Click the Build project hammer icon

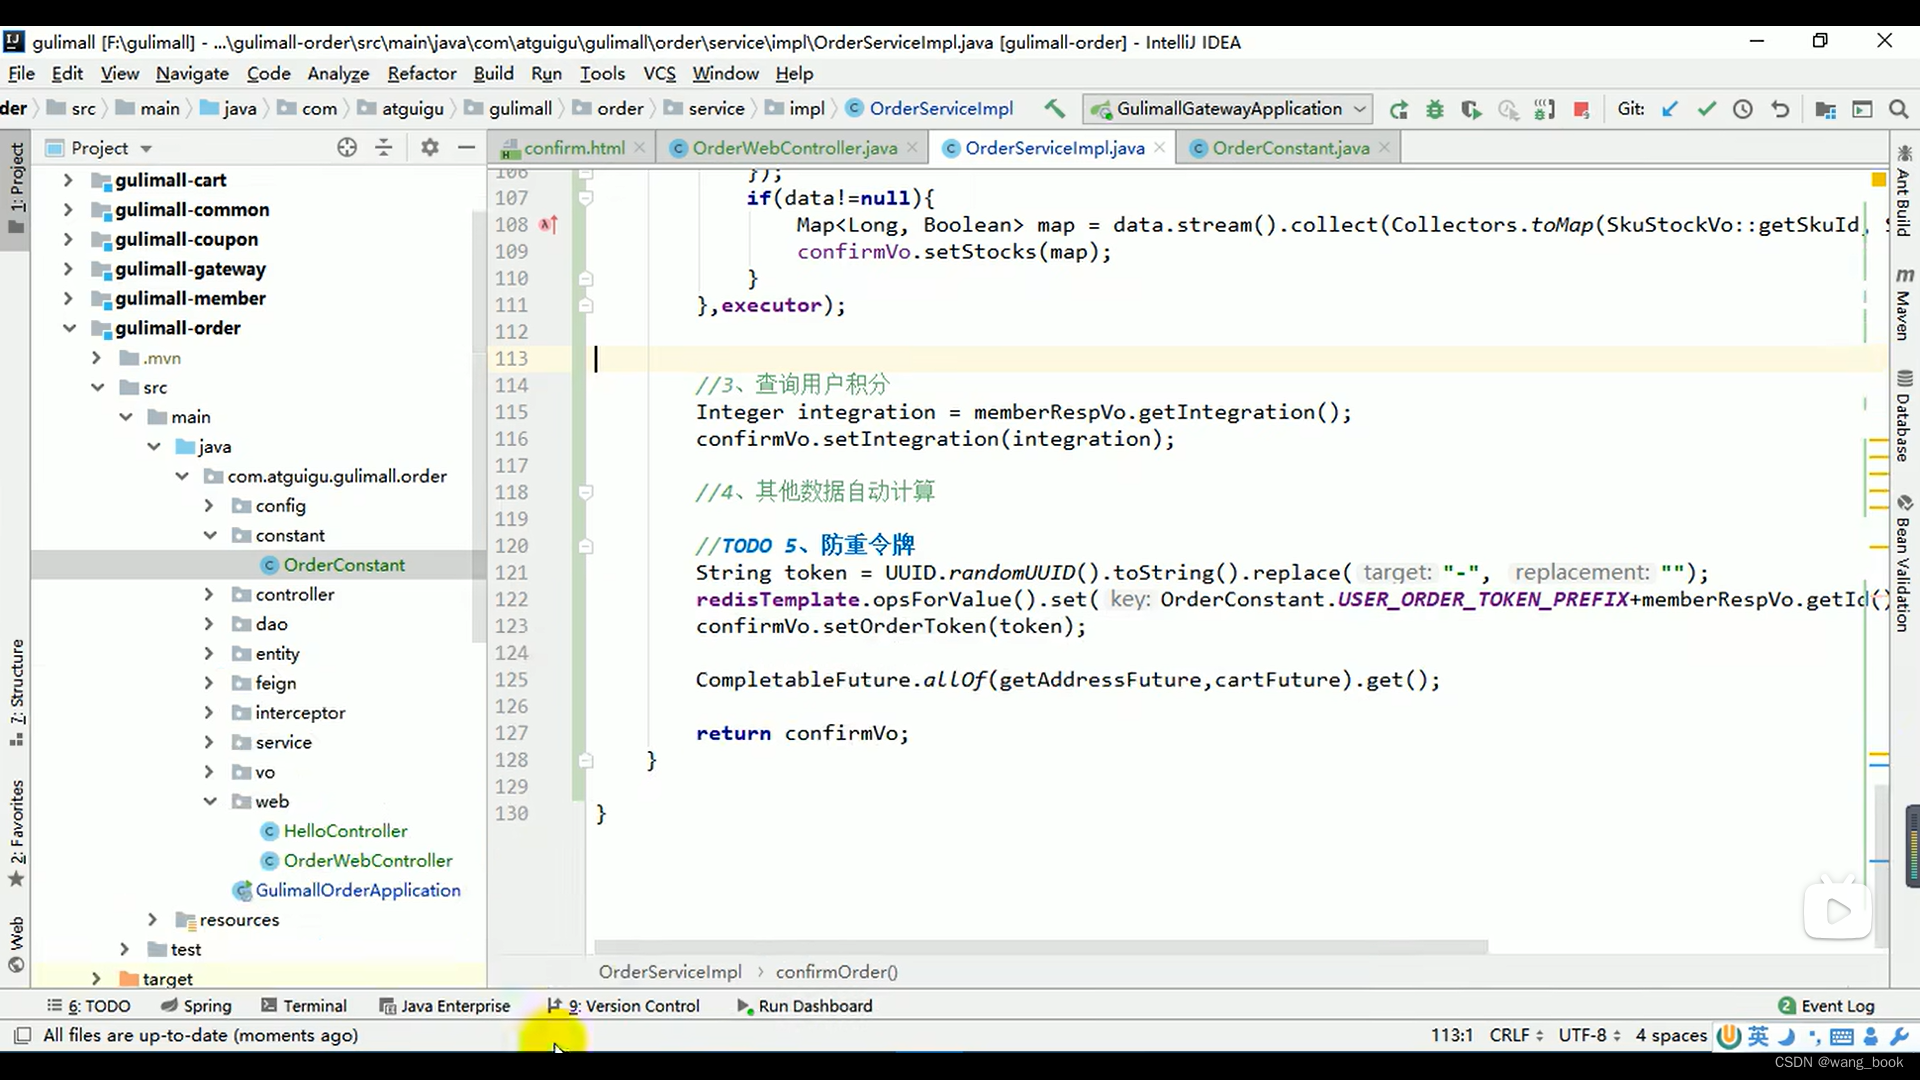[x=1054, y=109]
